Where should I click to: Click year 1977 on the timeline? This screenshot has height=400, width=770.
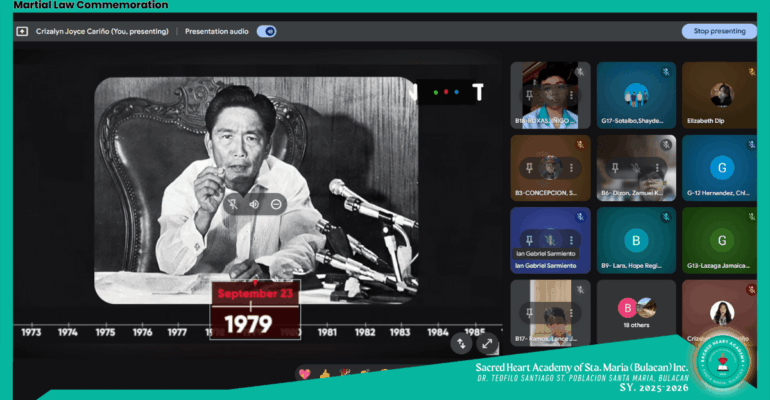pyautogui.click(x=177, y=332)
